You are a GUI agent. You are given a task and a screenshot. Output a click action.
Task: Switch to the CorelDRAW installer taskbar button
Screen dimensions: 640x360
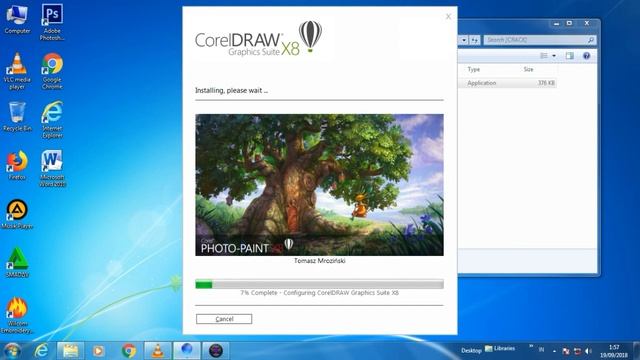click(x=187, y=351)
